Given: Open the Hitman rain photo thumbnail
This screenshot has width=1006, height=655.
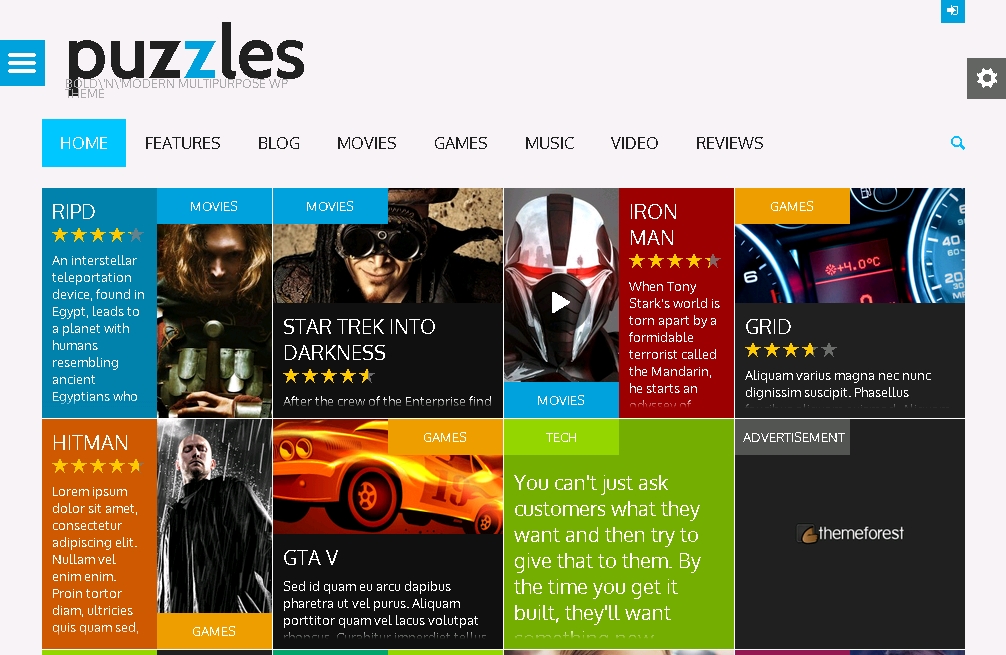Looking at the screenshot, I should tap(214, 516).
